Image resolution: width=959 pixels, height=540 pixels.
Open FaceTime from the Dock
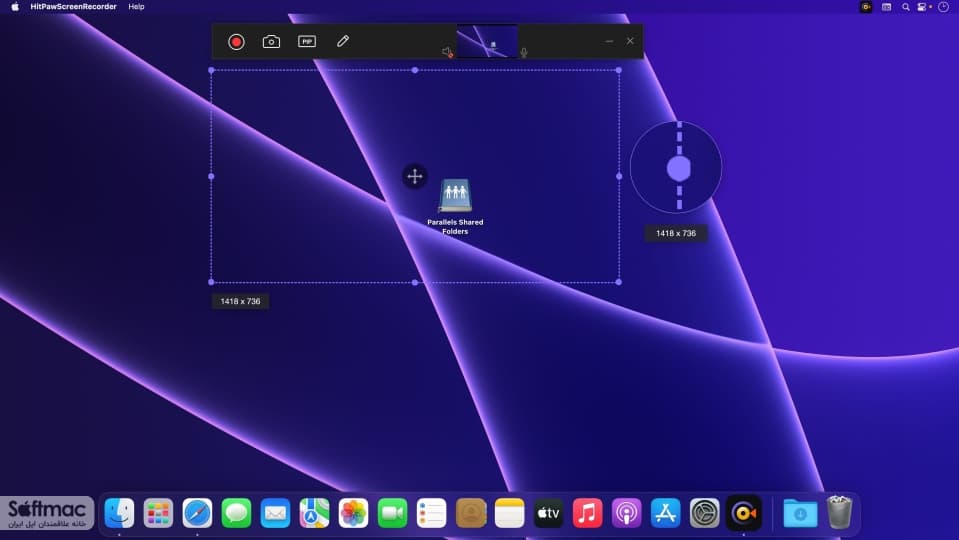tap(393, 512)
